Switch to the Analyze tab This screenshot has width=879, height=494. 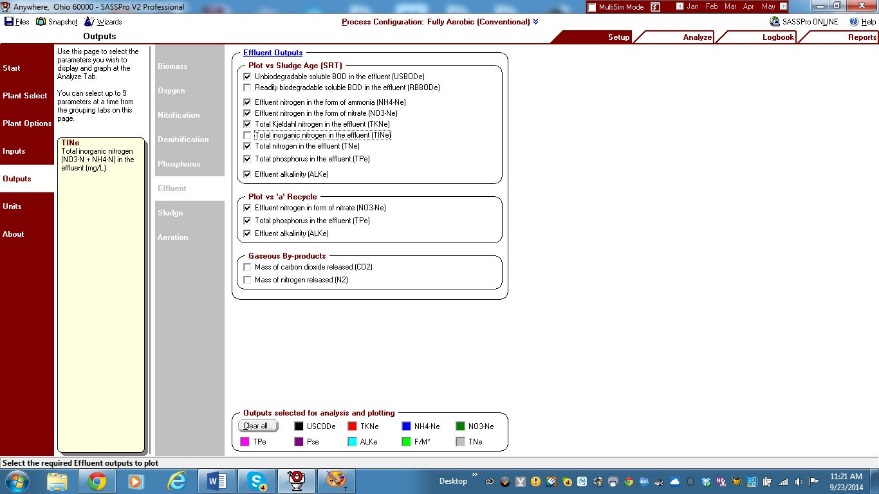697,37
